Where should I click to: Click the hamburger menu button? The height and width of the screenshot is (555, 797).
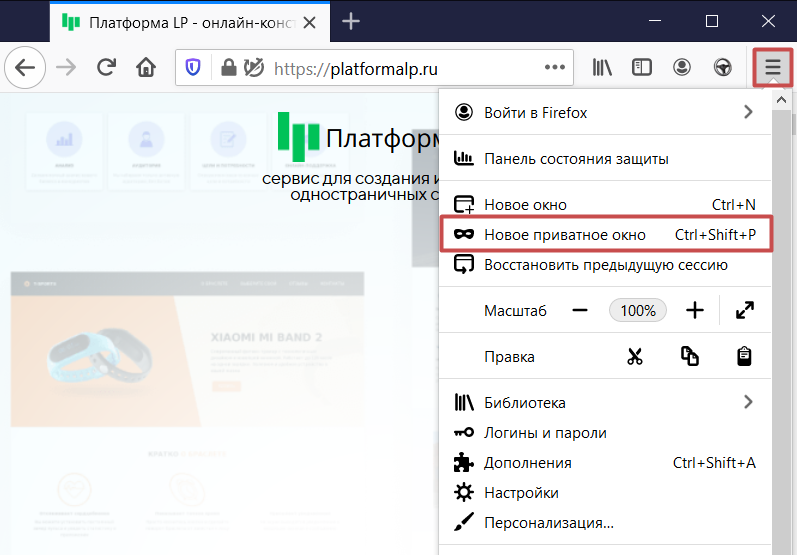[772, 68]
